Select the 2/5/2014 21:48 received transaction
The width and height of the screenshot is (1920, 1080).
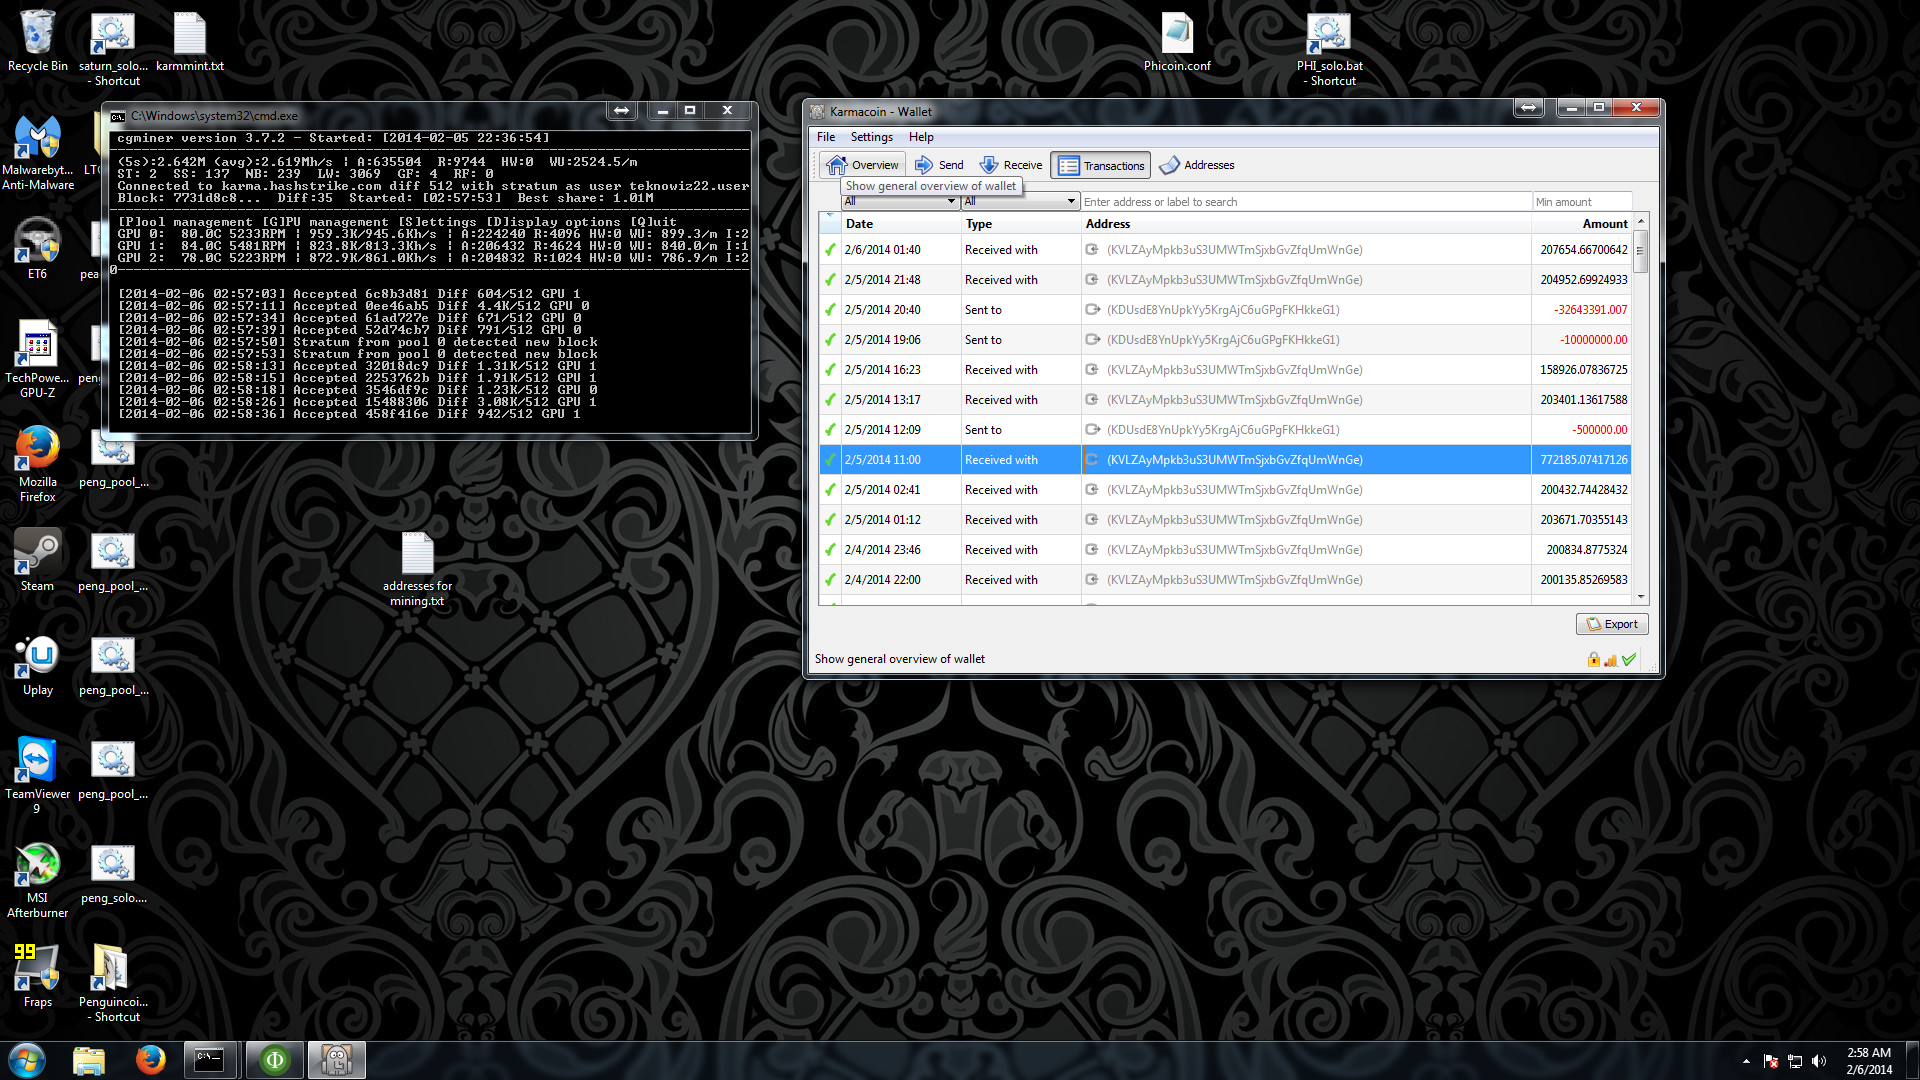[1225, 280]
